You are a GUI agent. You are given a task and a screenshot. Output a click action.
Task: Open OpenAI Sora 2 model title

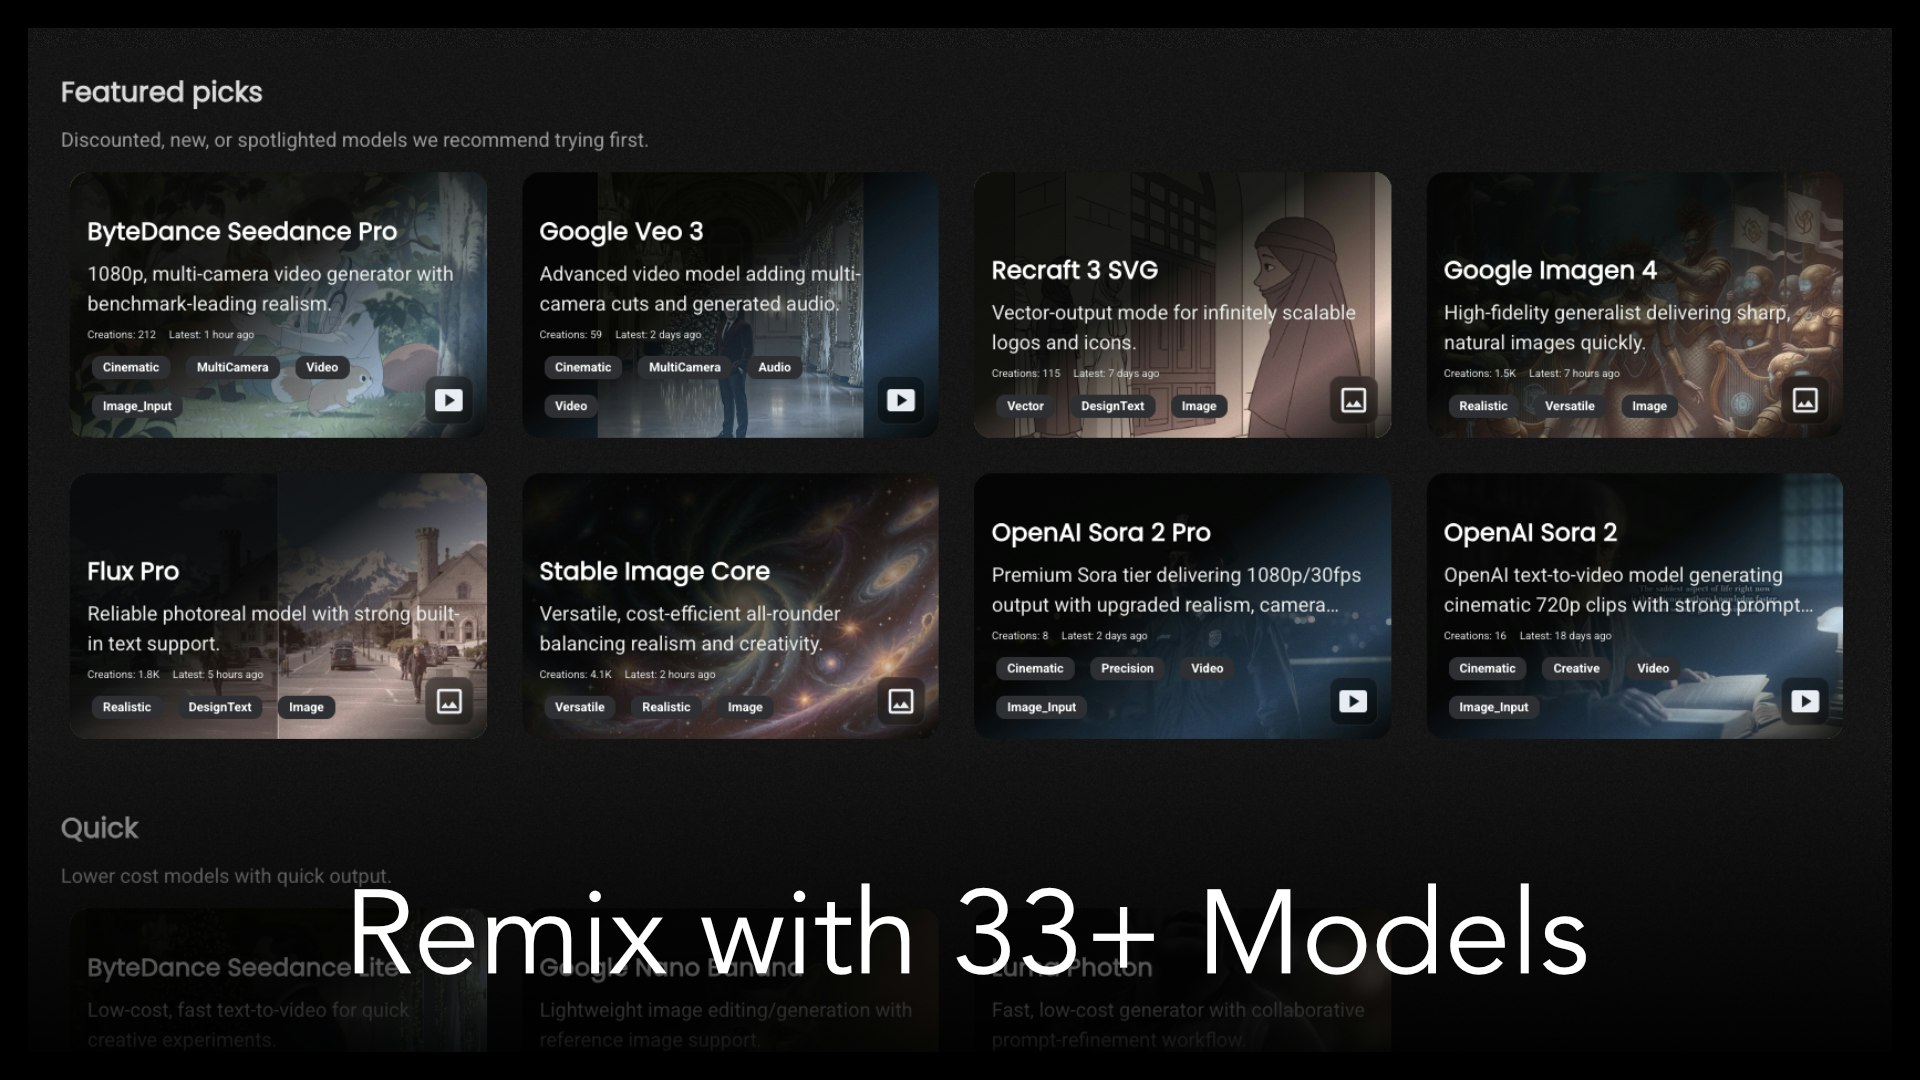pyautogui.click(x=1530, y=532)
